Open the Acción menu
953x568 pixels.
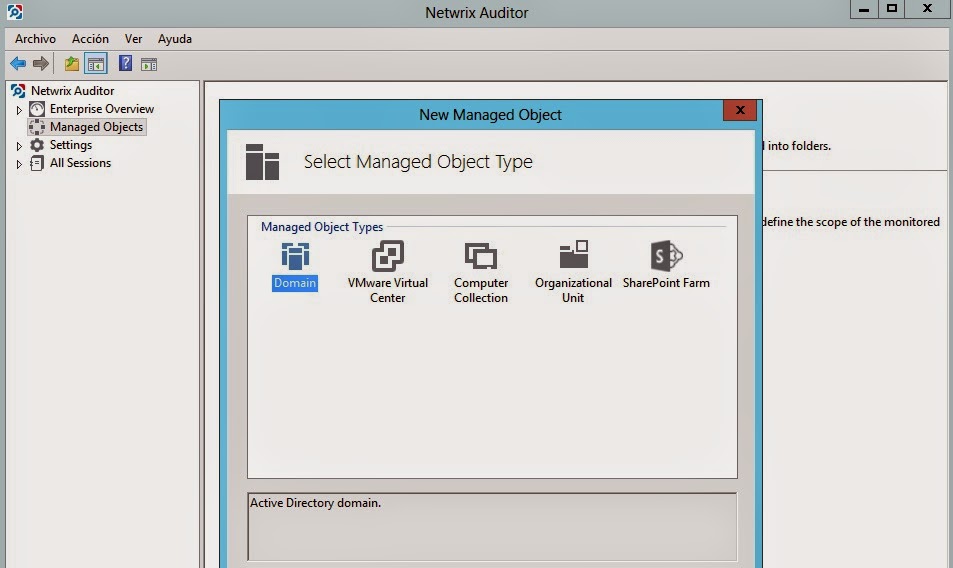(x=90, y=39)
